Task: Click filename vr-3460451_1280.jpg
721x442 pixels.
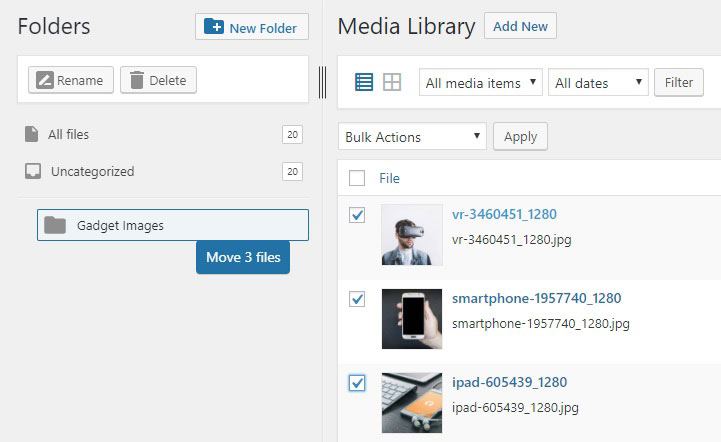Action: click(511, 240)
